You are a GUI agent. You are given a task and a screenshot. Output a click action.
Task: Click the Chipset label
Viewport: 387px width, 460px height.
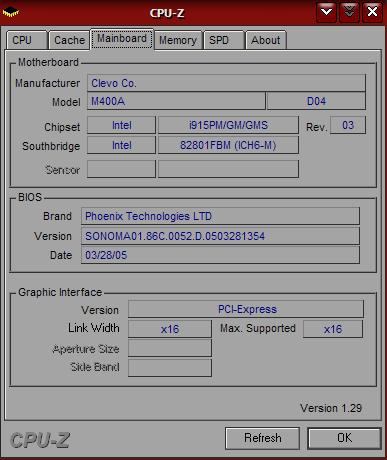pyautogui.click(x=62, y=127)
